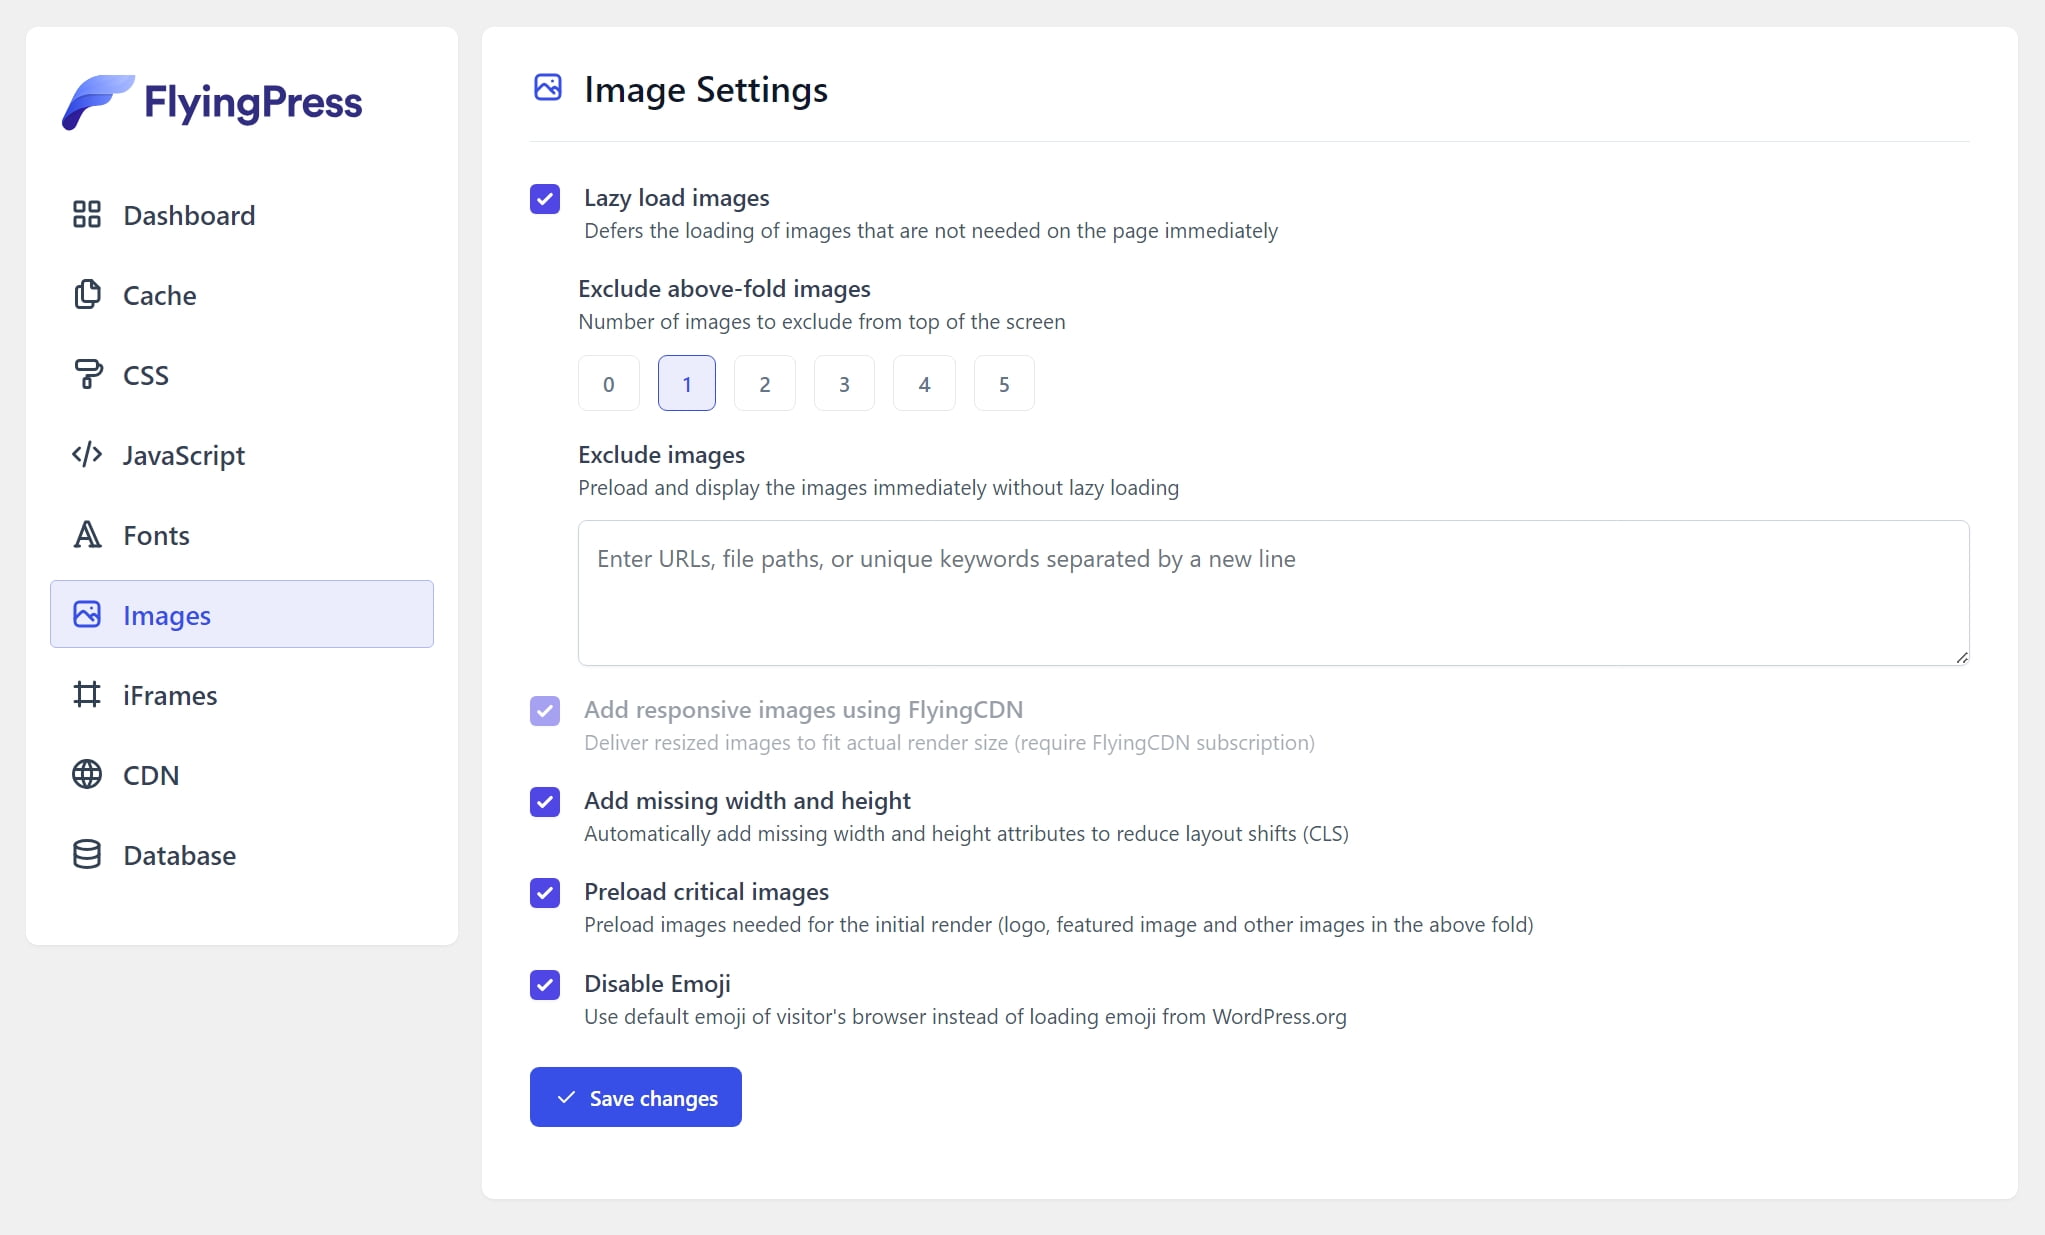Click 'Automatically add missing width and height' description
Viewport: 2045px width, 1235px height.
tap(966, 834)
